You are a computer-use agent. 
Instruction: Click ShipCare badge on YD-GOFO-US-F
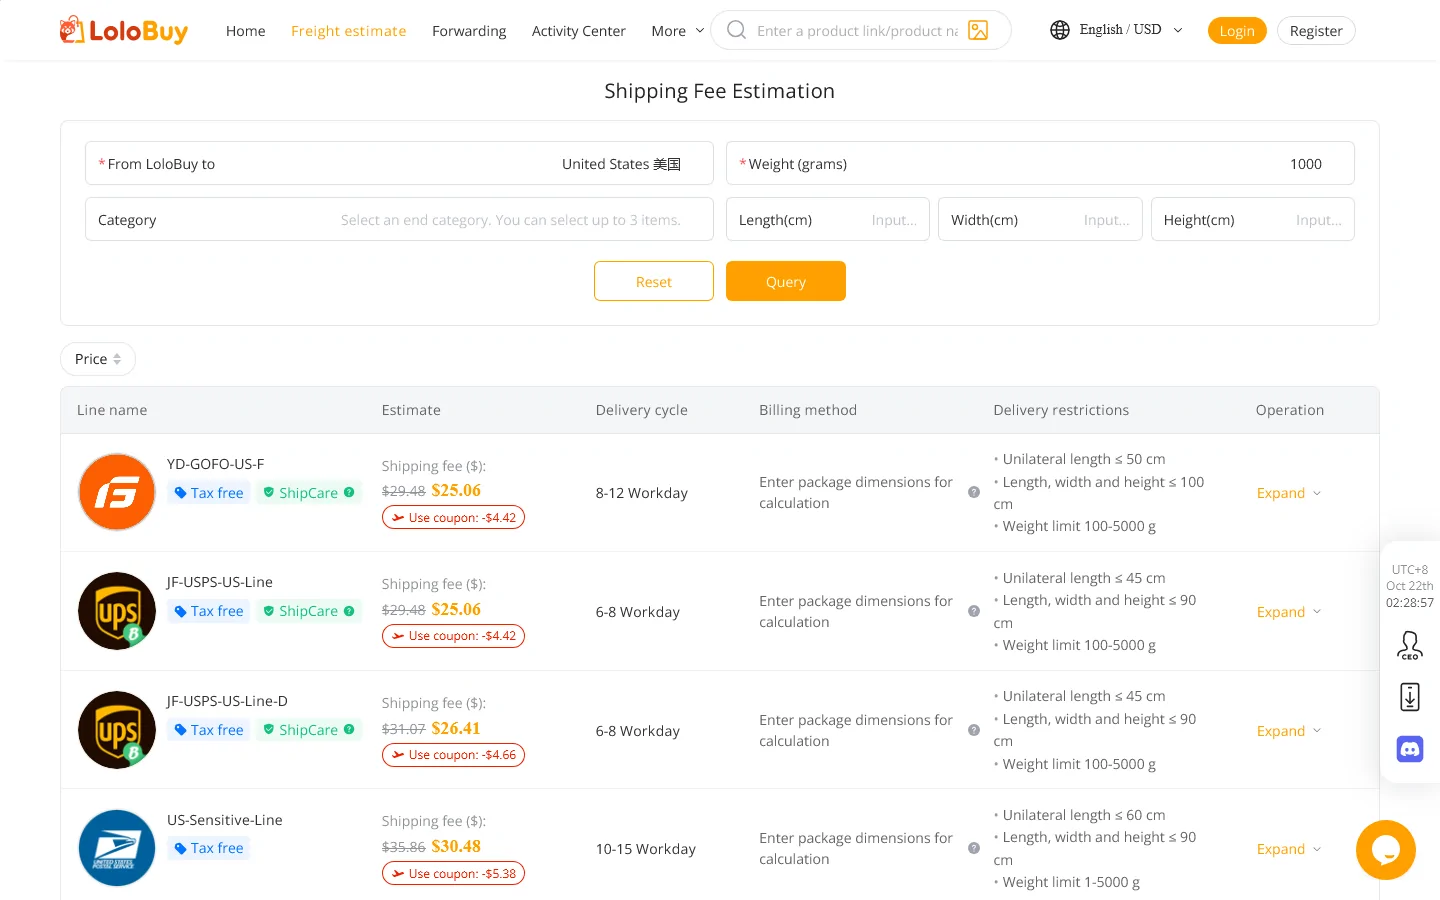point(308,493)
